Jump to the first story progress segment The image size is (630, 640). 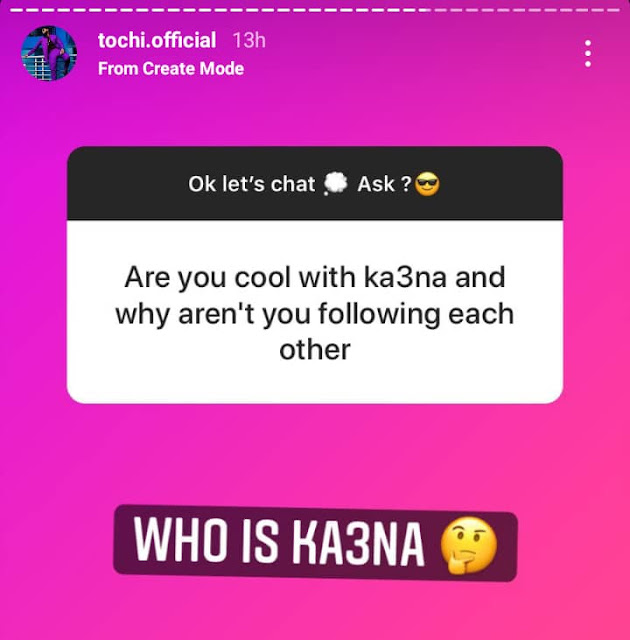18,10
